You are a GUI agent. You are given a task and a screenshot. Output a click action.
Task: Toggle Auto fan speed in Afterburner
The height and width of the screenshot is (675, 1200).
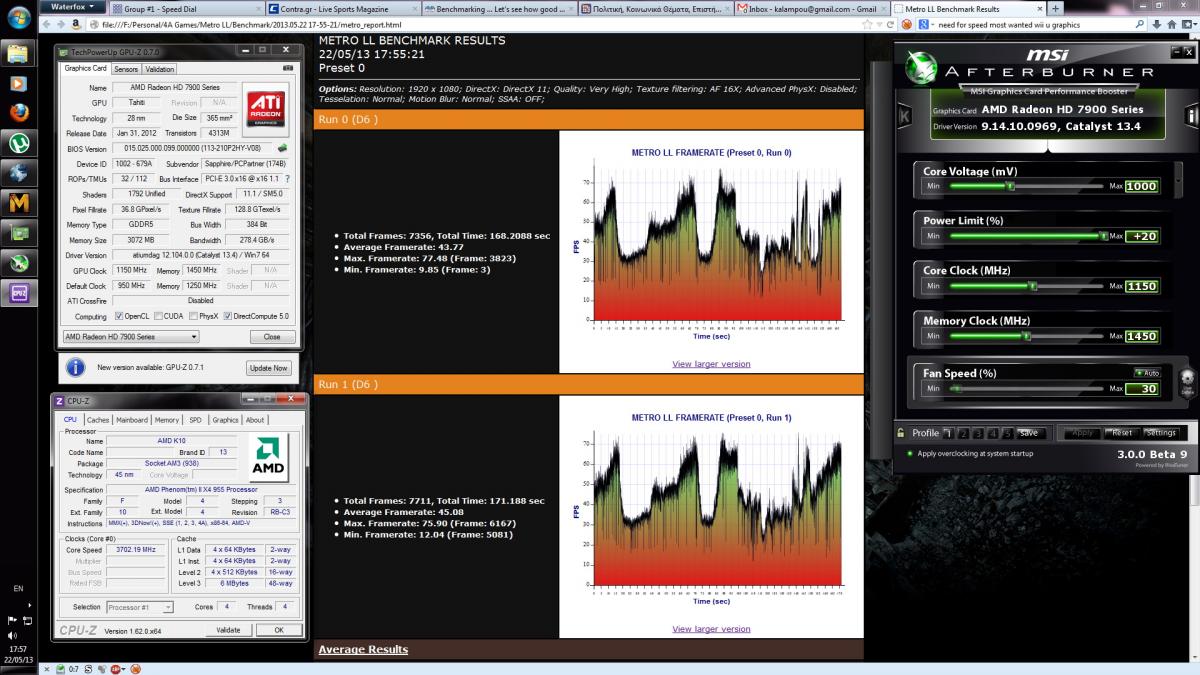[x=1146, y=372]
